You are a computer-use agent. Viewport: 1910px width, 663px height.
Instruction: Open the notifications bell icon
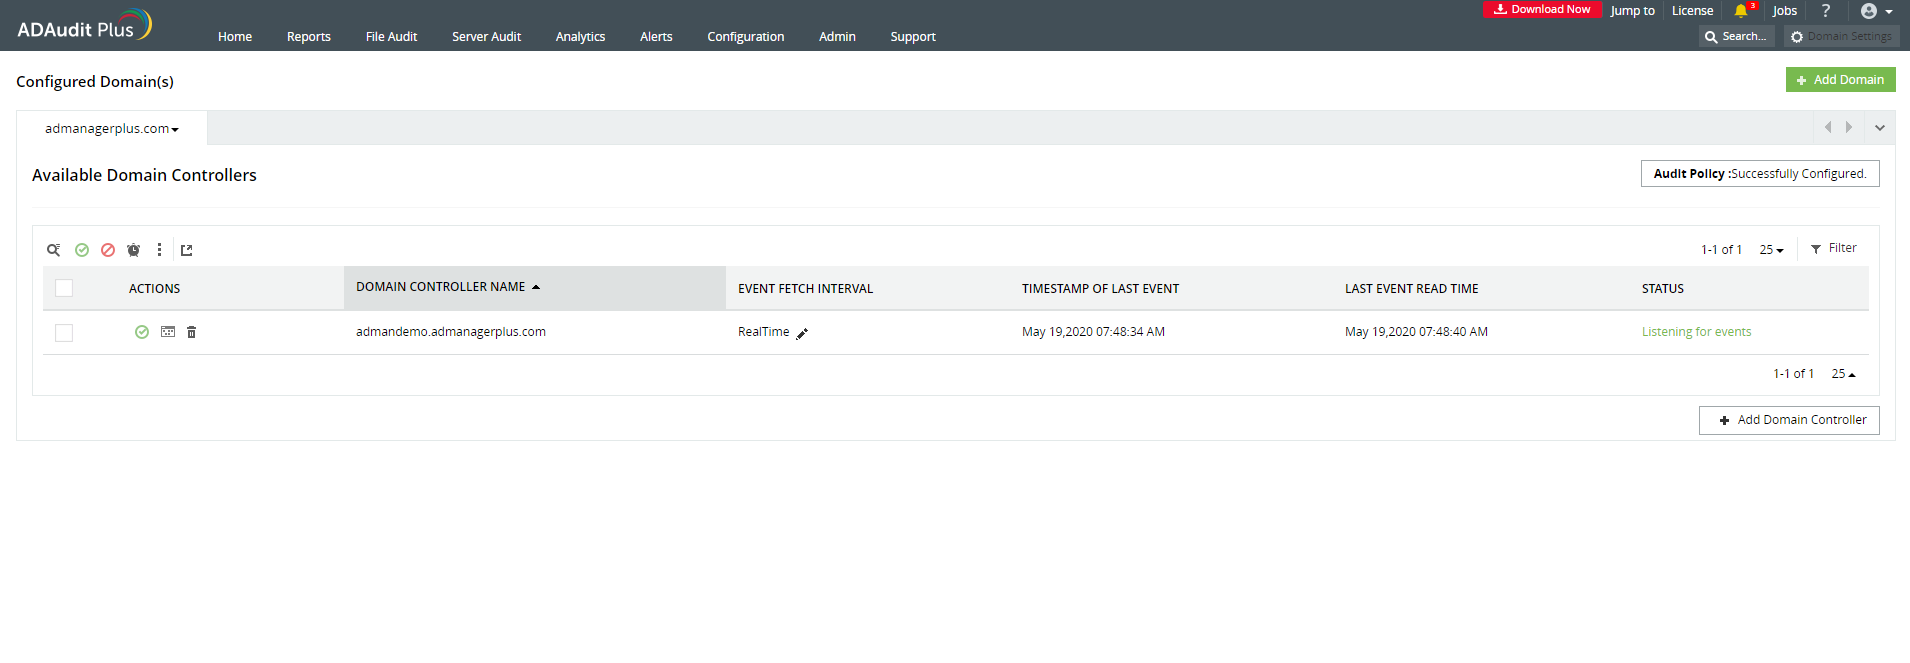[1741, 11]
